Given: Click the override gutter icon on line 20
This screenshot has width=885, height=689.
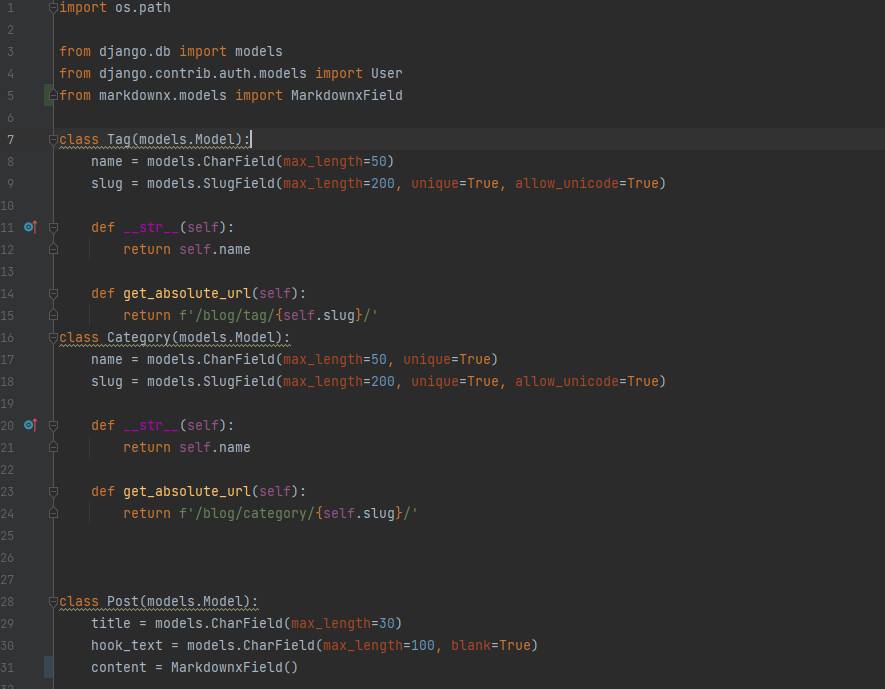Looking at the screenshot, I should pyautogui.click(x=30, y=425).
